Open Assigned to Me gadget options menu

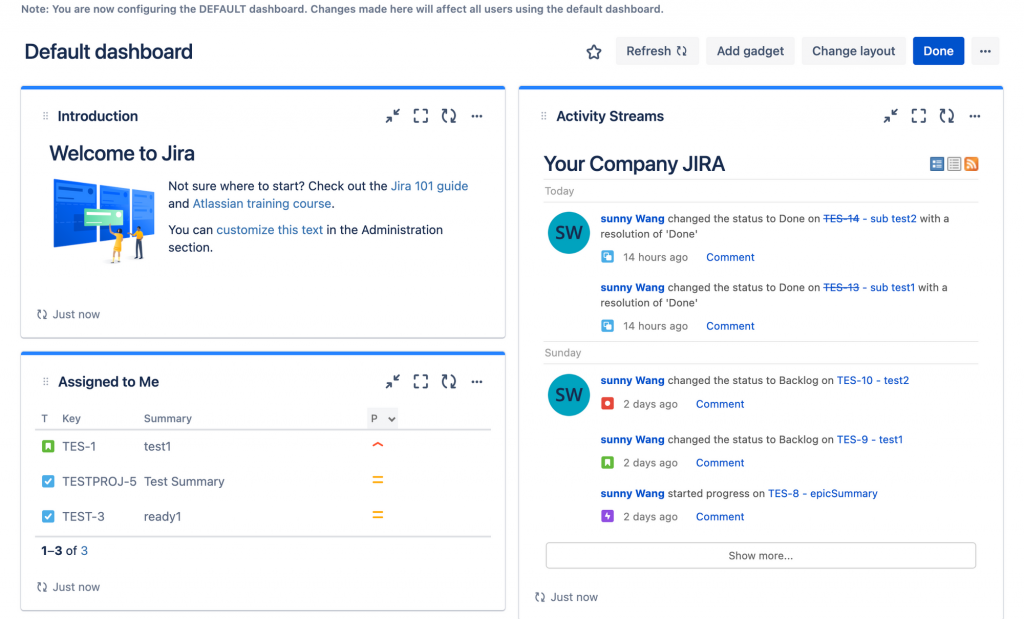477,382
